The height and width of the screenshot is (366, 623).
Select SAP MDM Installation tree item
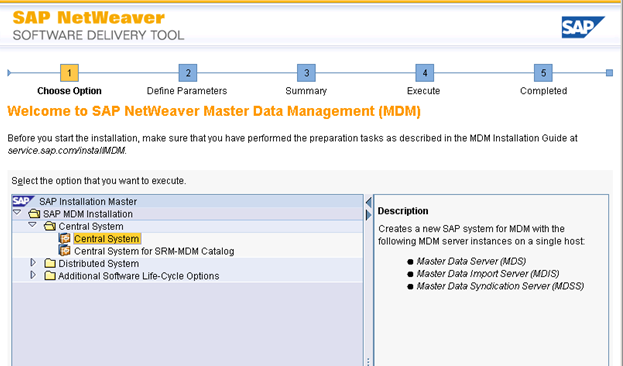(88, 214)
